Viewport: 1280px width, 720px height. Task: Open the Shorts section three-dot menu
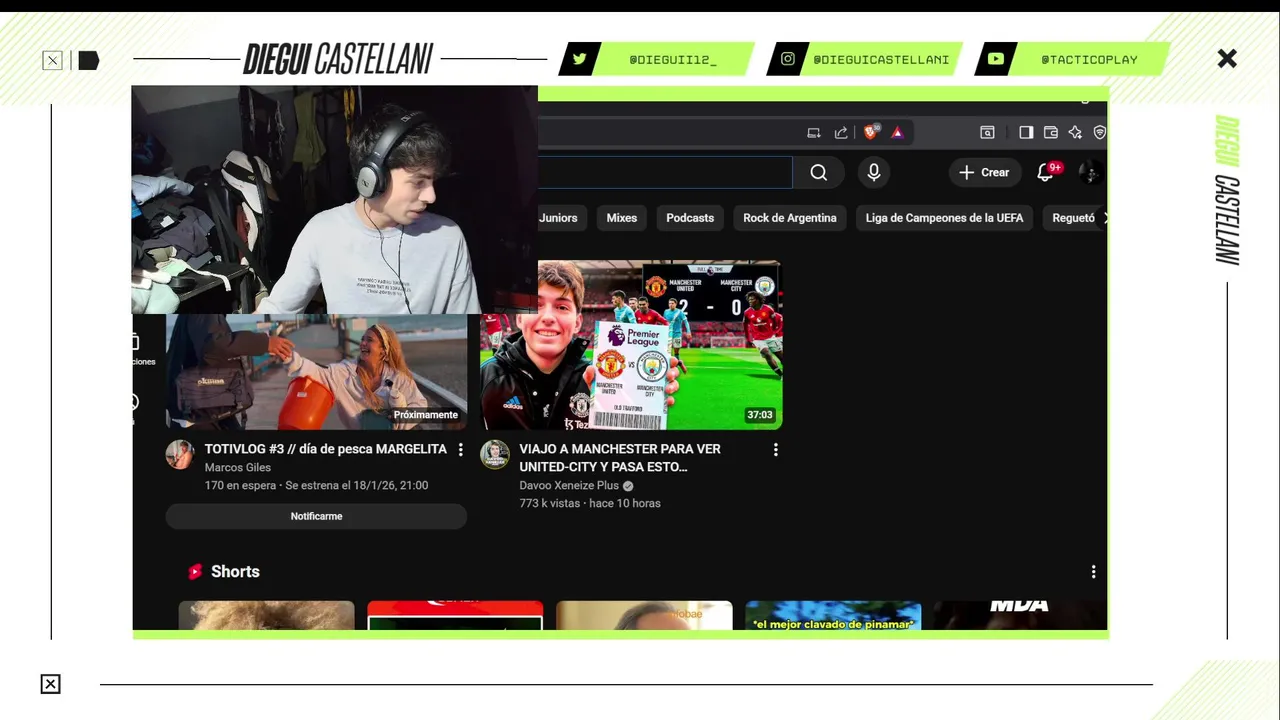[1093, 572]
